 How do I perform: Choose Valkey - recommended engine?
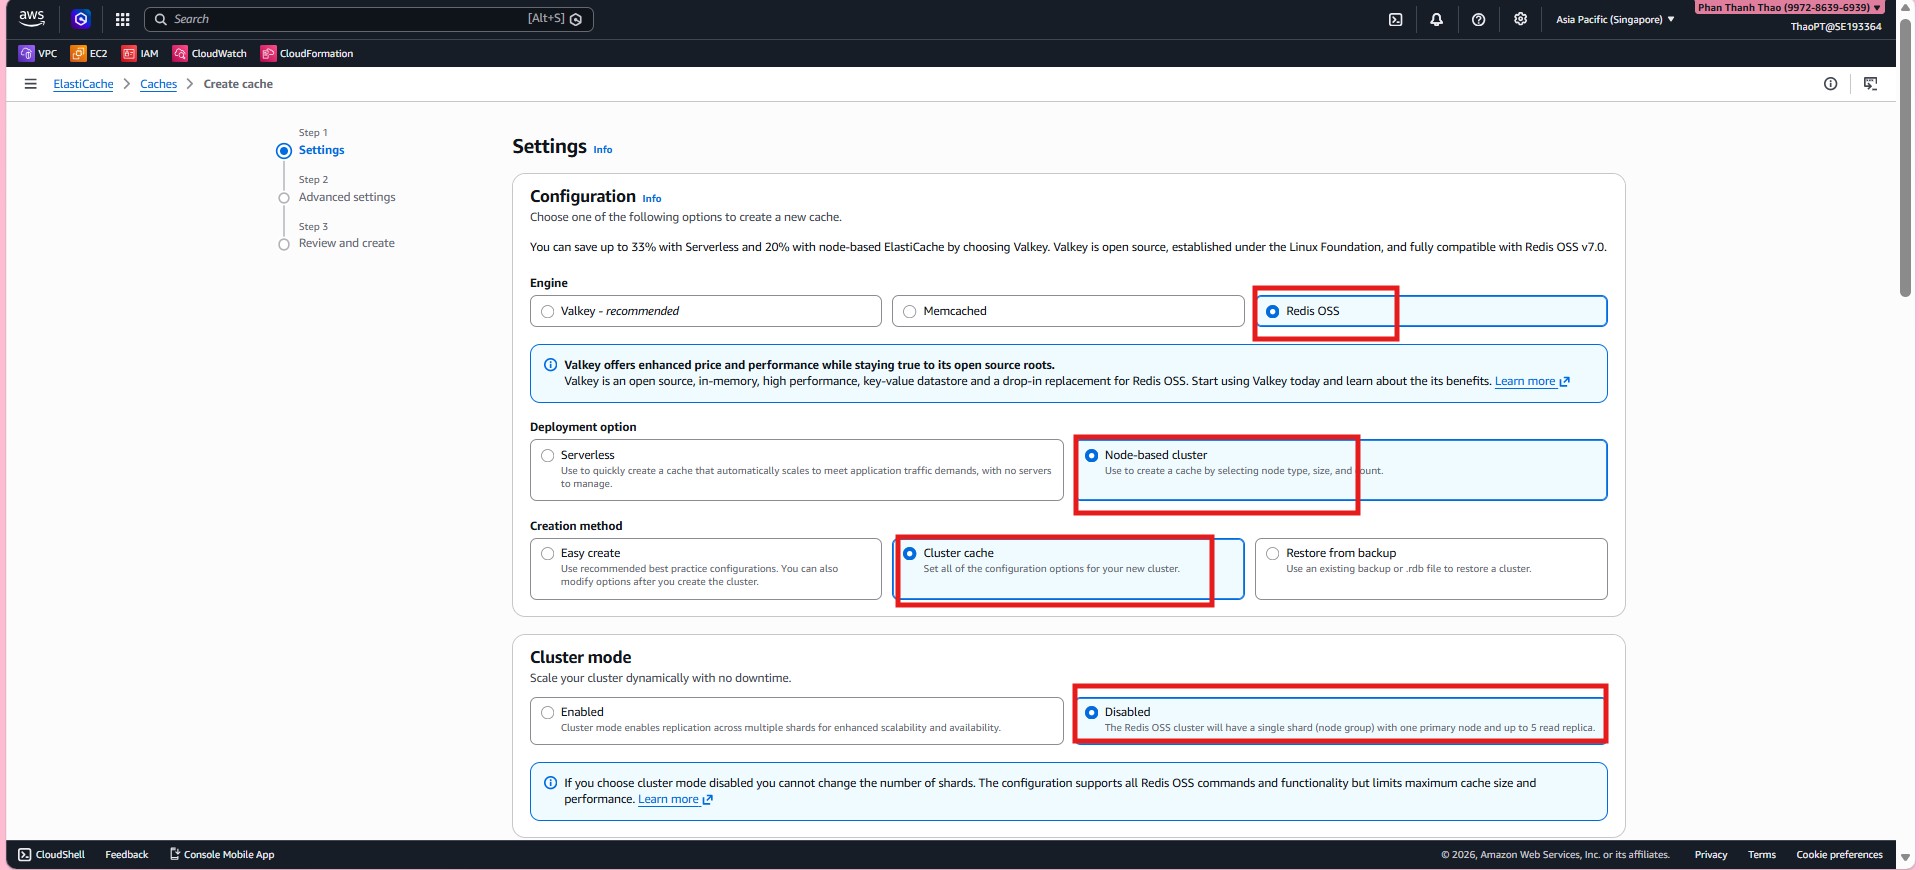pos(705,311)
